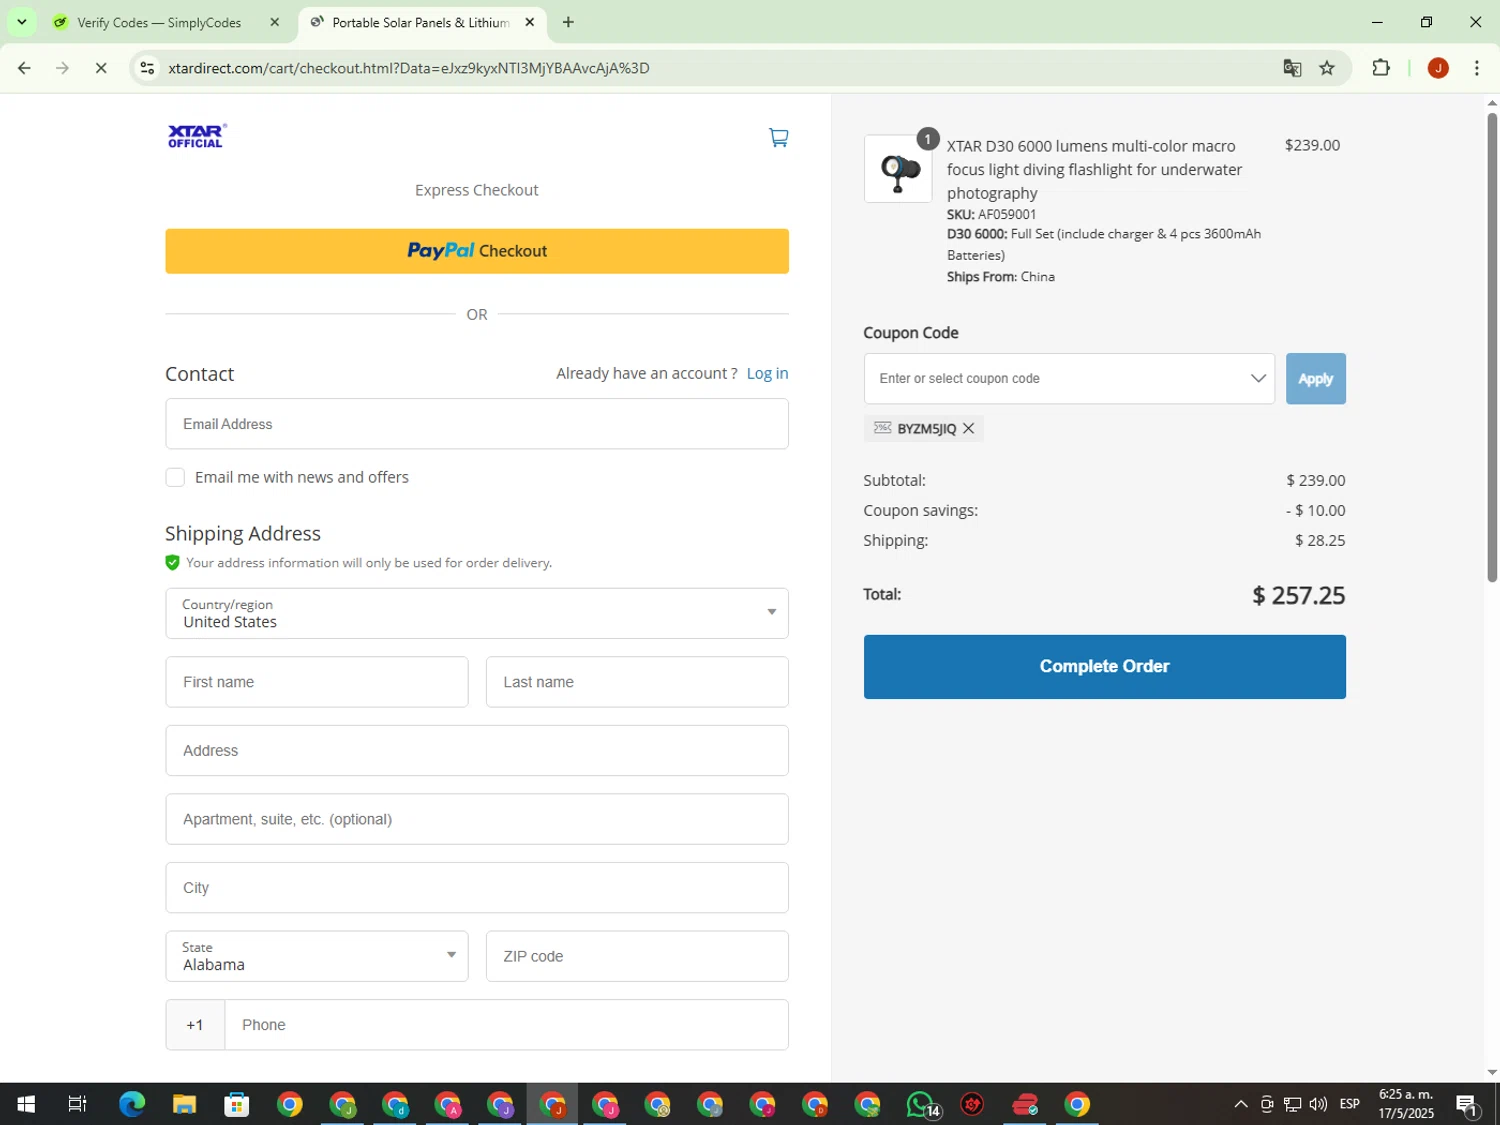
Task: Open the network status tray icon
Action: [1292, 1104]
